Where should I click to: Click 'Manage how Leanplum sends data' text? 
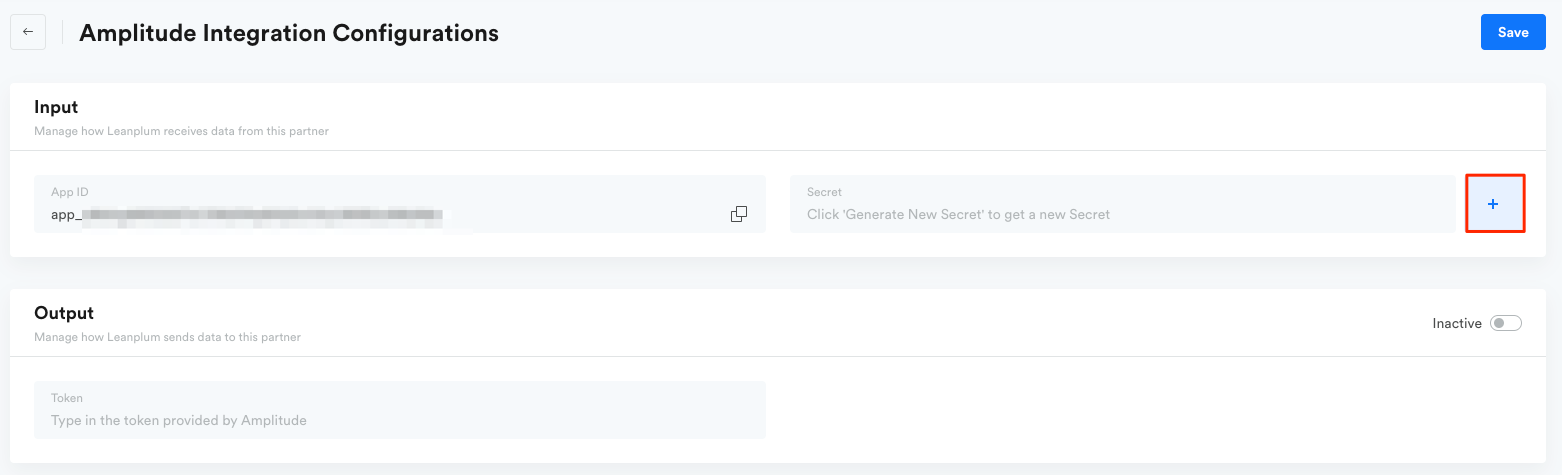point(167,337)
